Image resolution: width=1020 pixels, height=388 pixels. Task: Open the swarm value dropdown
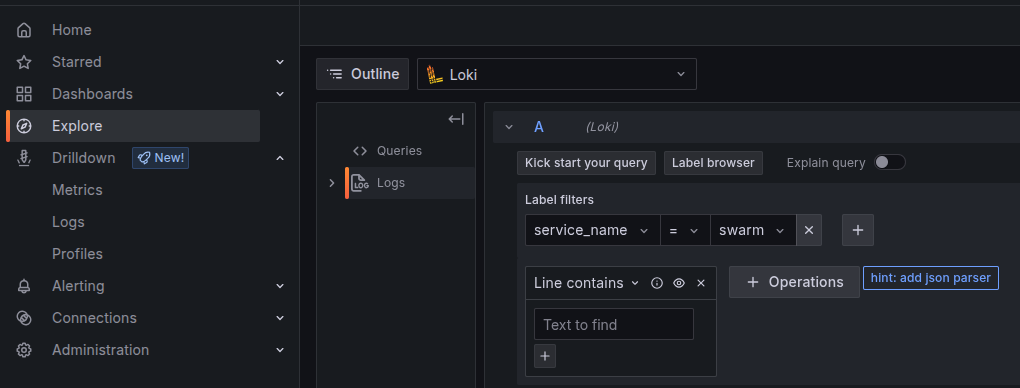point(753,230)
